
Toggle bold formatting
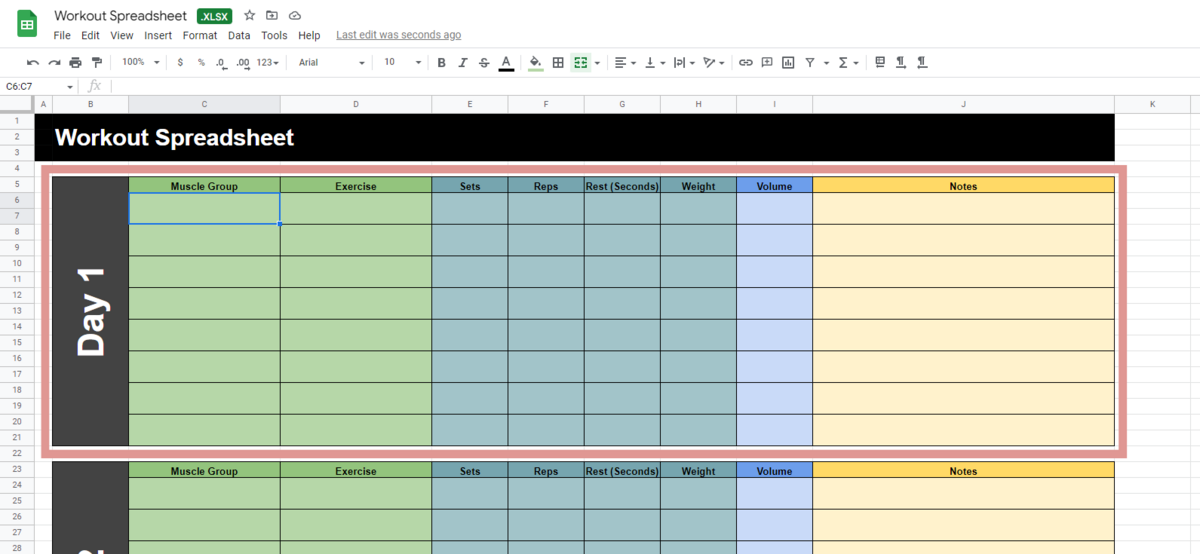coord(441,62)
